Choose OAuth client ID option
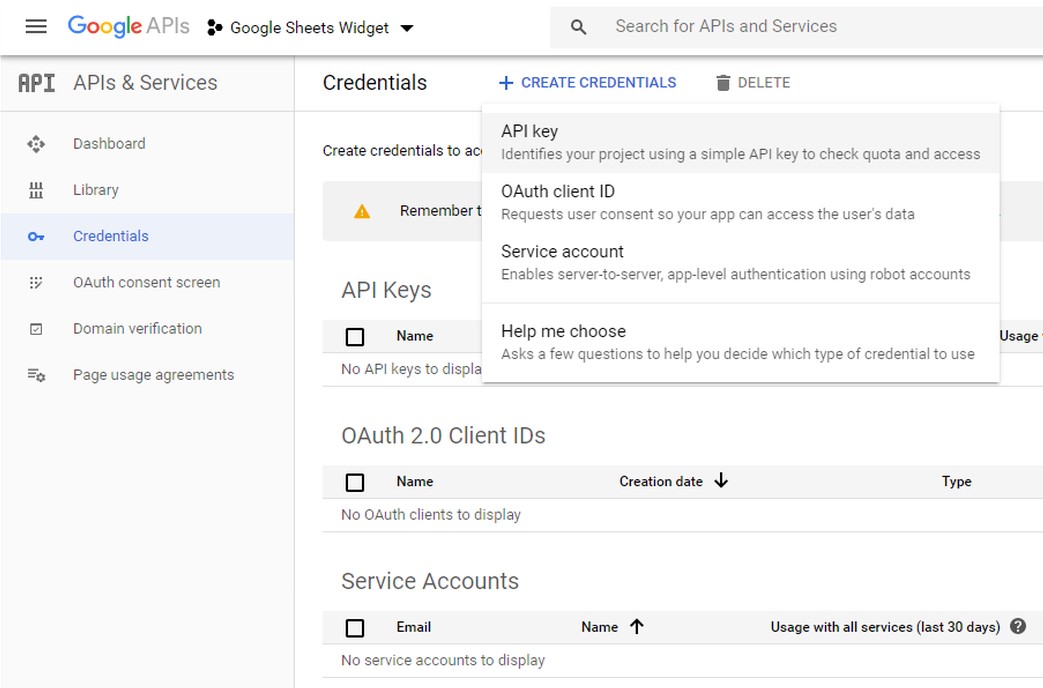This screenshot has width=1043, height=688. point(740,202)
